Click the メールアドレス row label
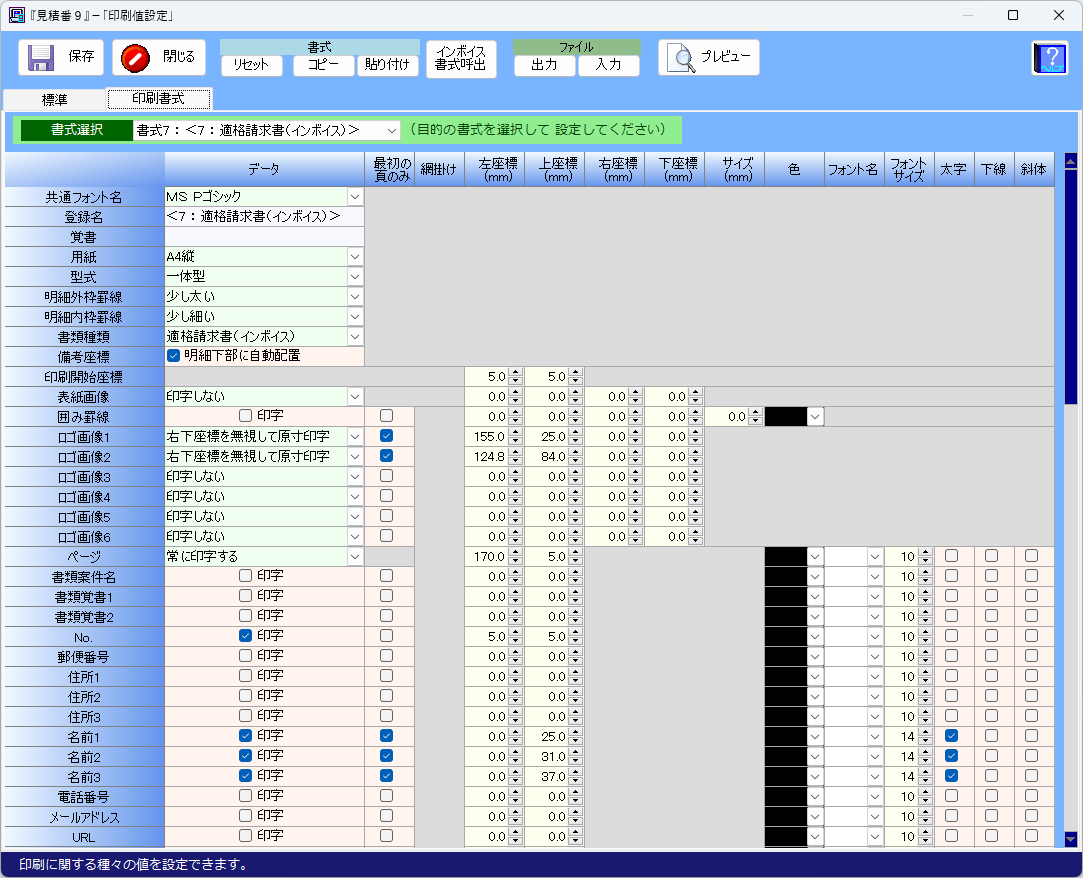 coord(84,817)
